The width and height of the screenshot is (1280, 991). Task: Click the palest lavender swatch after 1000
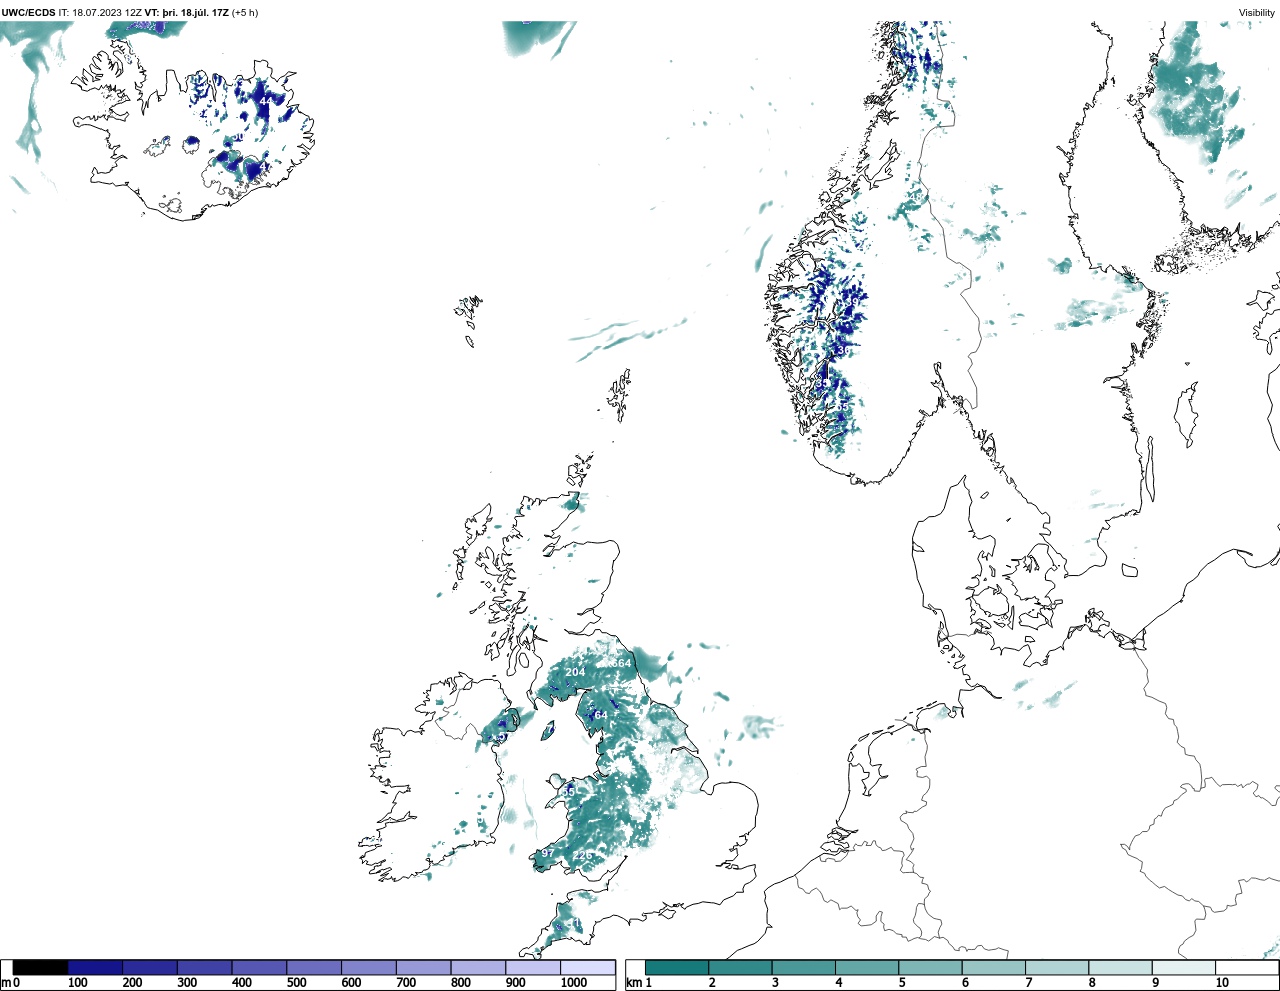pos(587,968)
